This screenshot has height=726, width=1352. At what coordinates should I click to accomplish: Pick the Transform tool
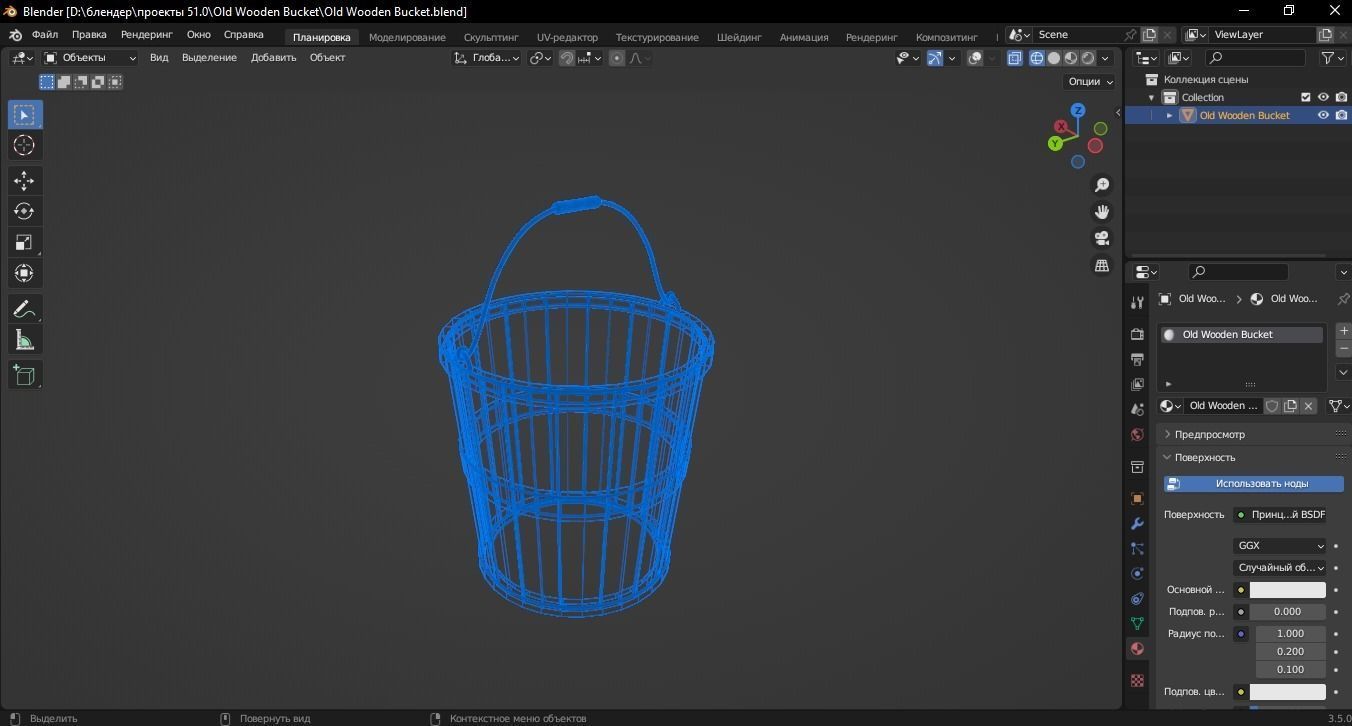coord(24,273)
